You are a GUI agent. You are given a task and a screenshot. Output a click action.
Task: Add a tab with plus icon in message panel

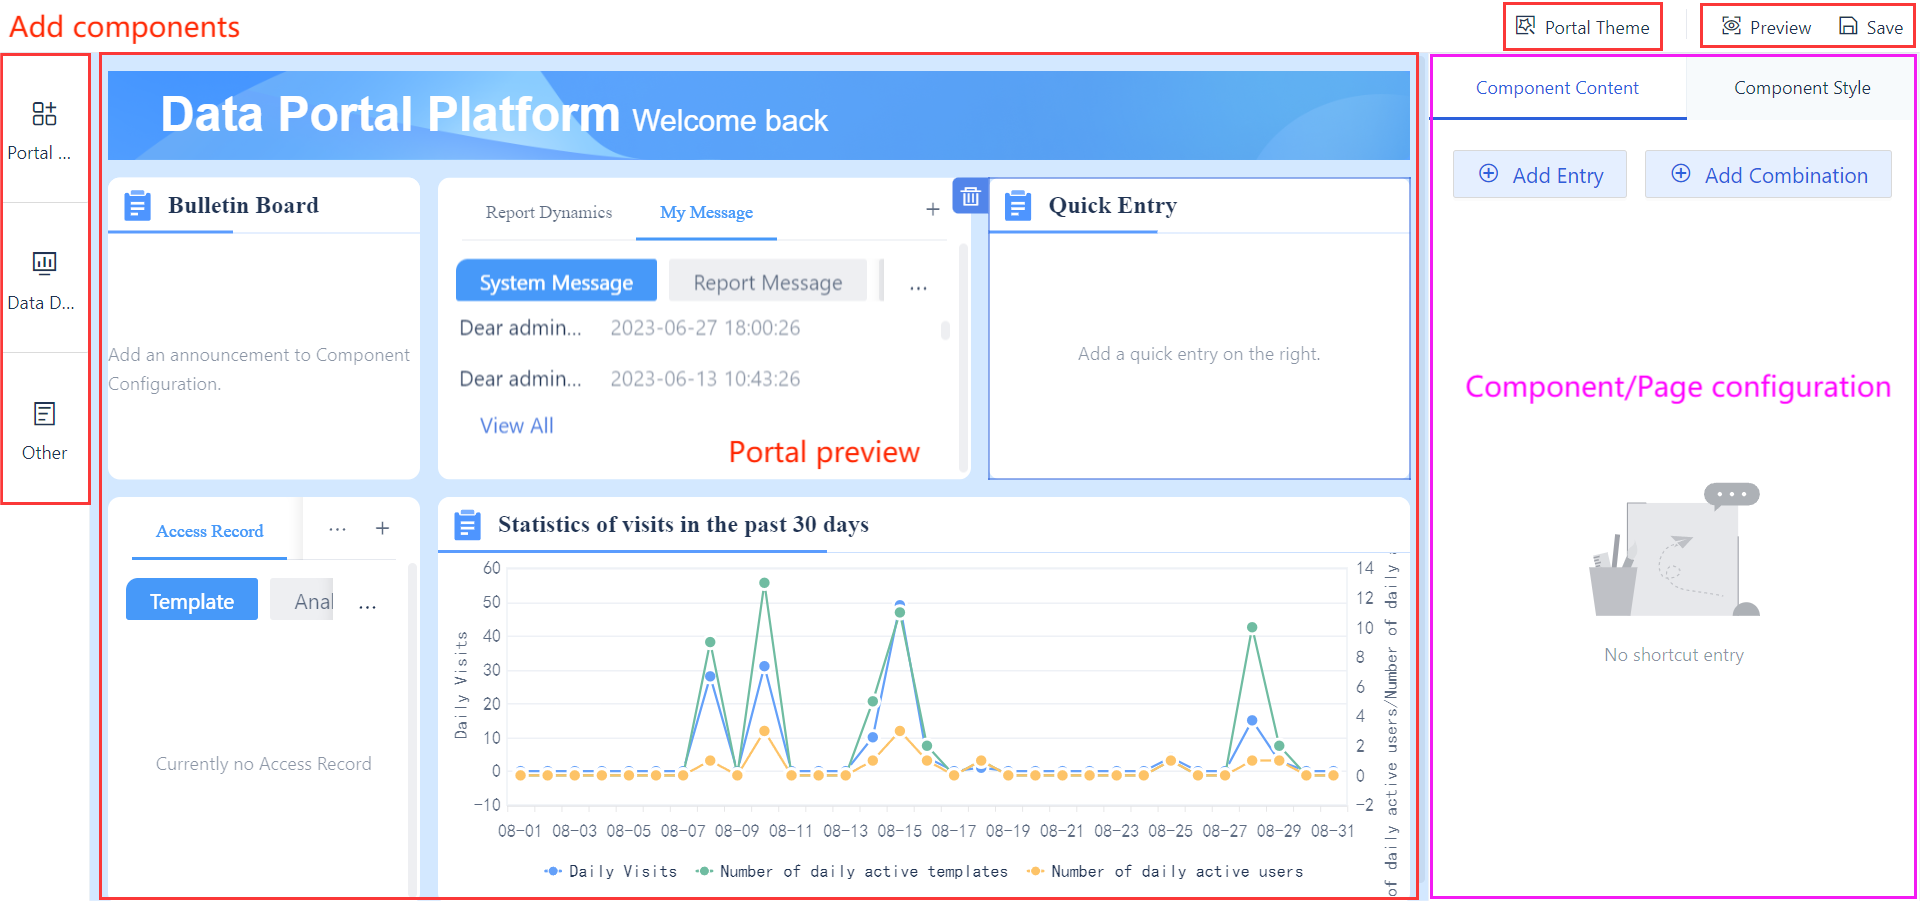932,209
